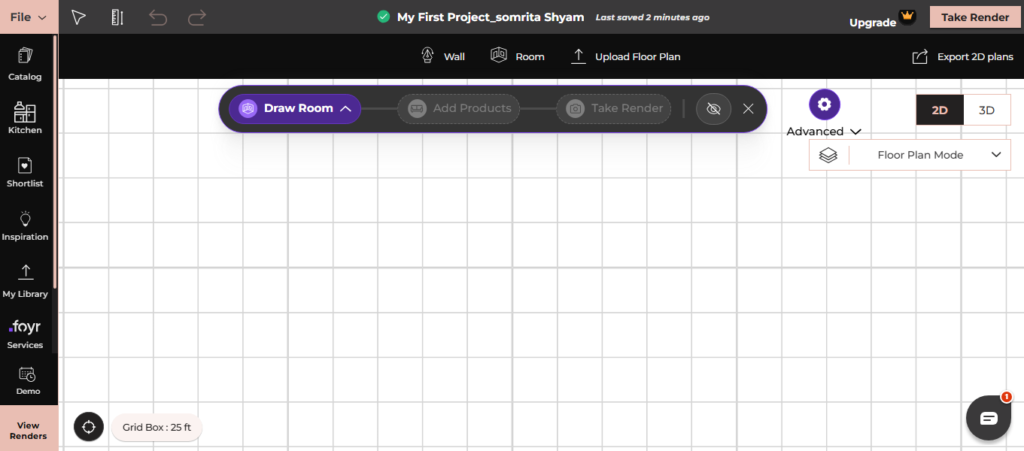Expand the Advanced settings chevron
This screenshot has height=451, width=1024.
pos(856,132)
